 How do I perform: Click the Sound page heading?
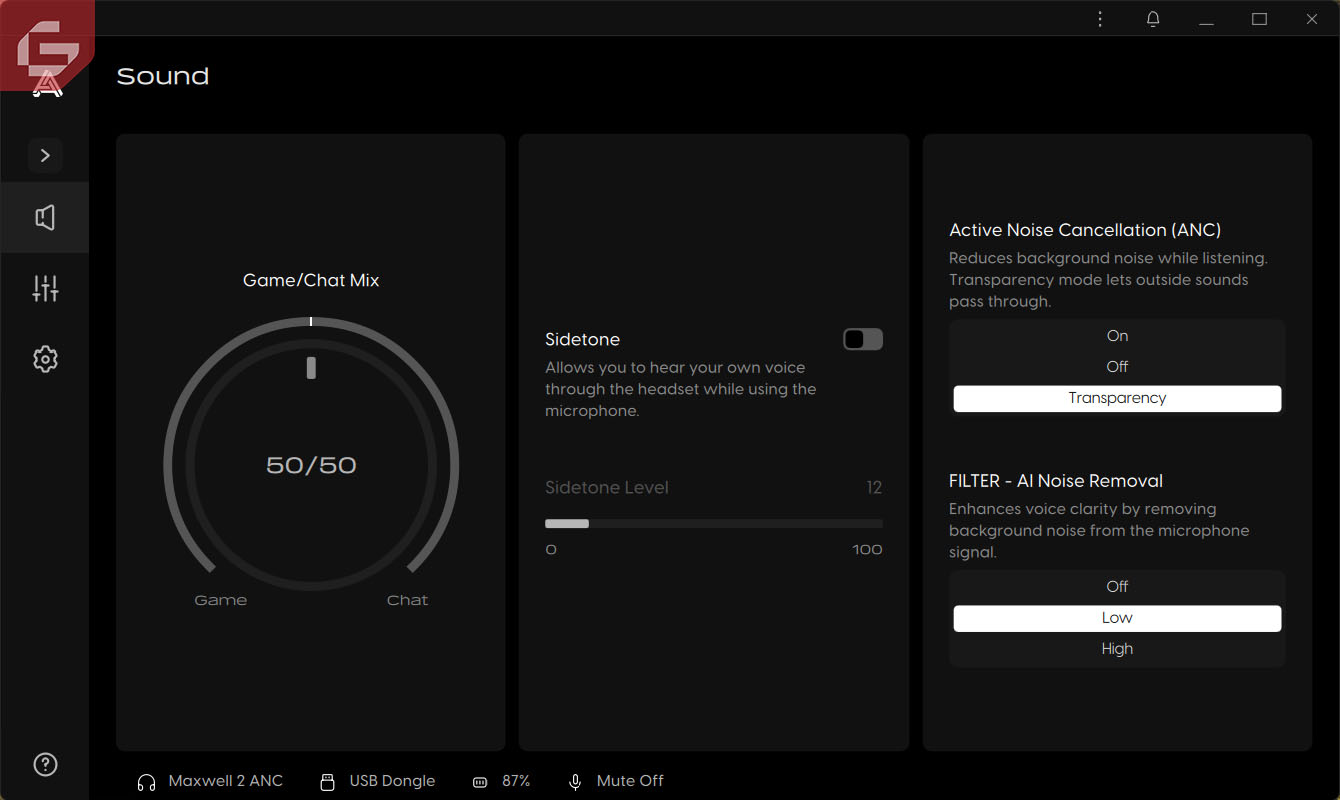coord(163,77)
